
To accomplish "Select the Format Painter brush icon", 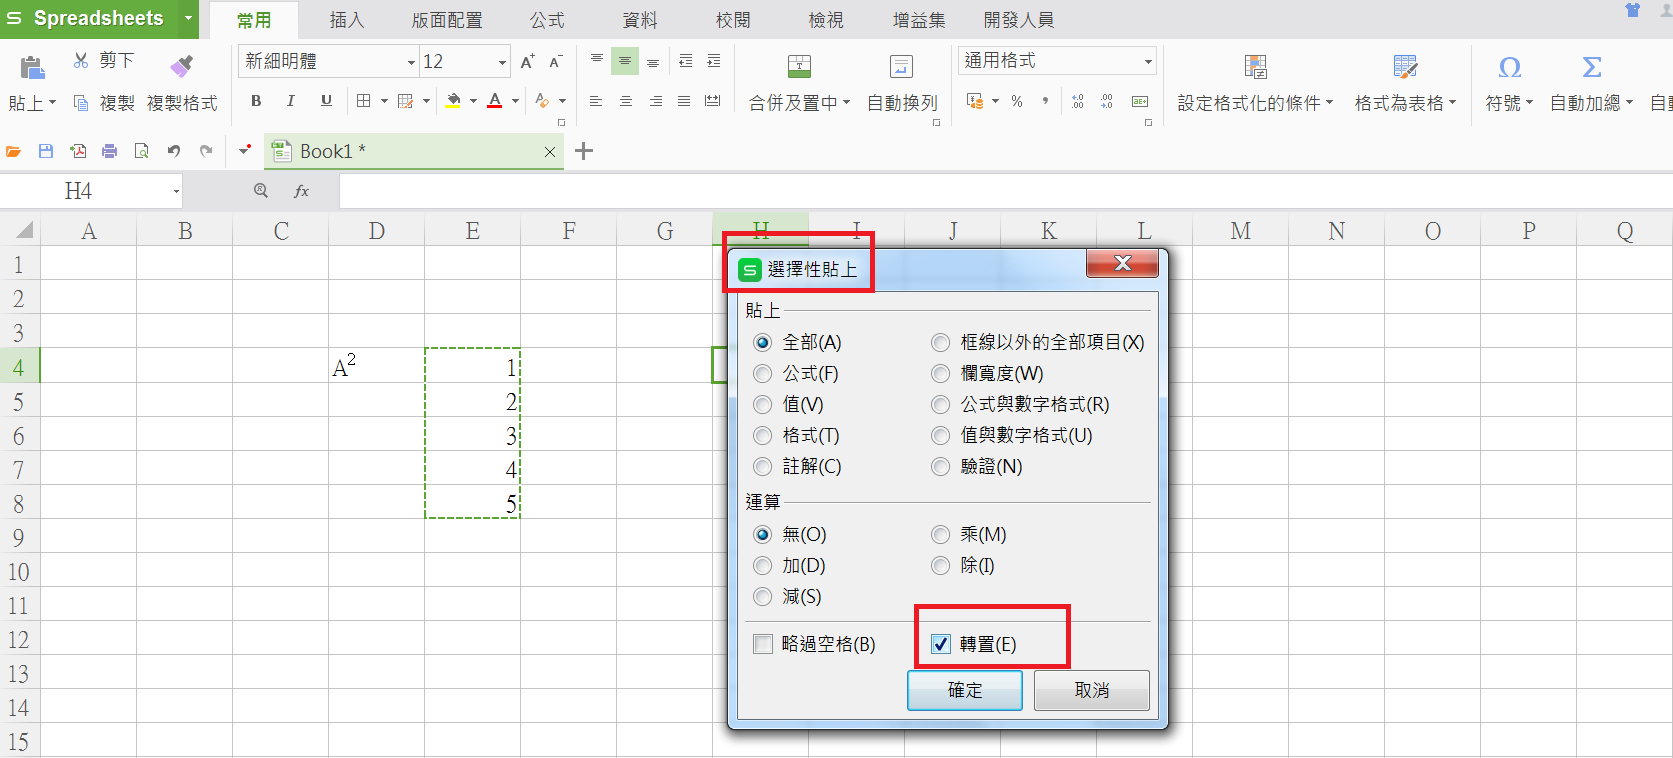I will pos(182,67).
